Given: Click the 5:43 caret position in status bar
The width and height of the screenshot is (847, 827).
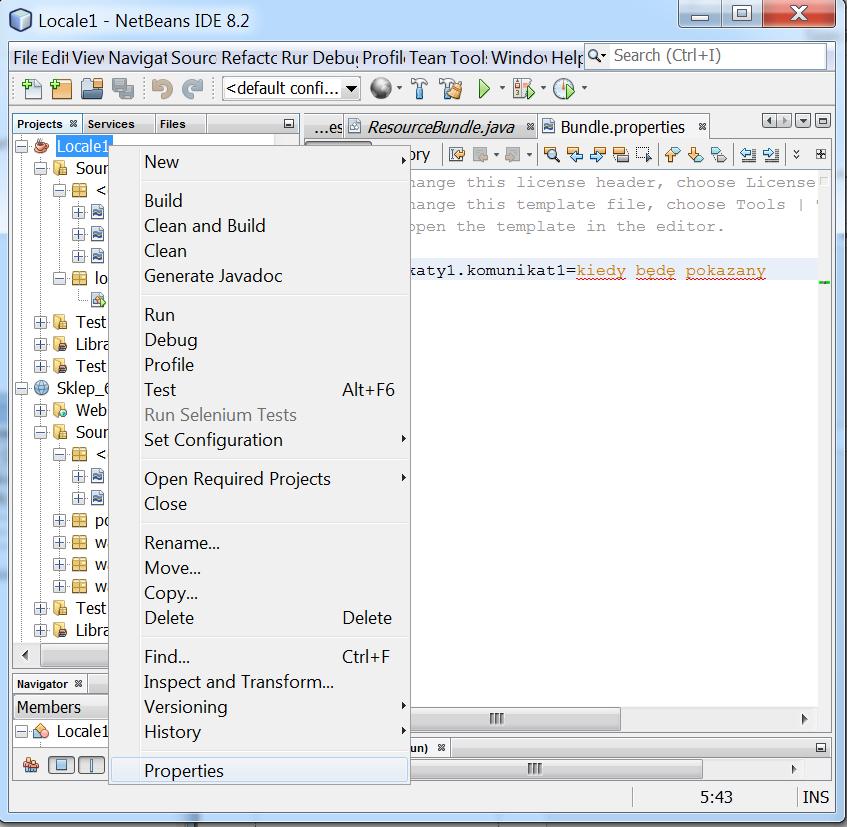Looking at the screenshot, I should pyautogui.click(x=716, y=797).
